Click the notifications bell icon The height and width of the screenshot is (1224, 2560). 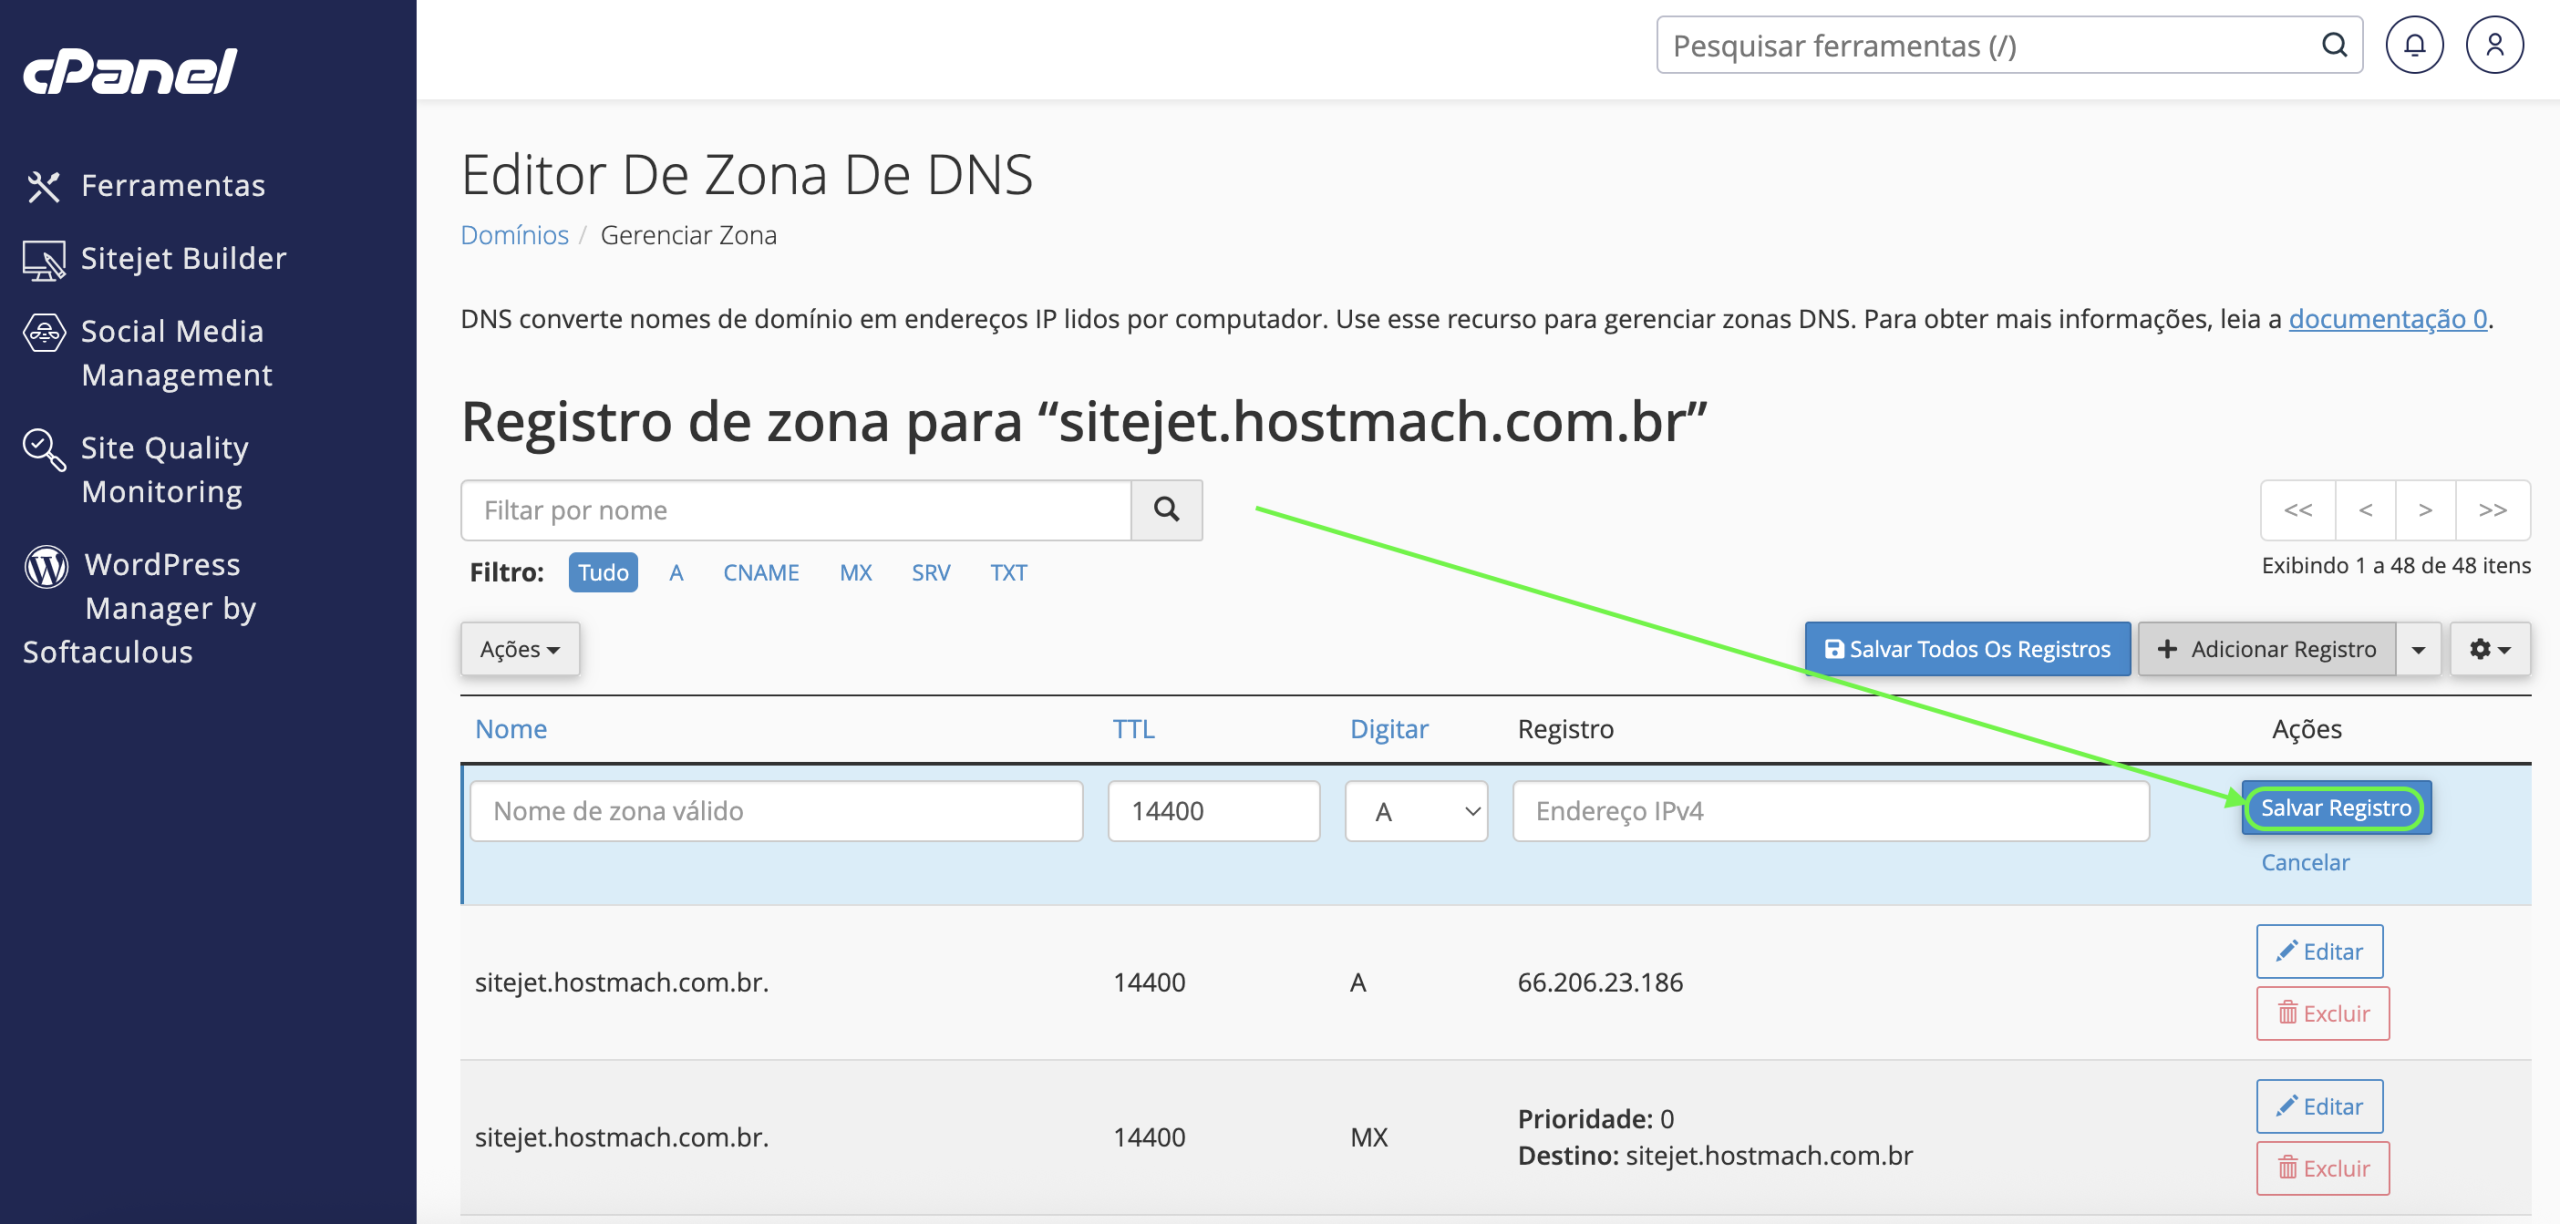click(x=2414, y=45)
